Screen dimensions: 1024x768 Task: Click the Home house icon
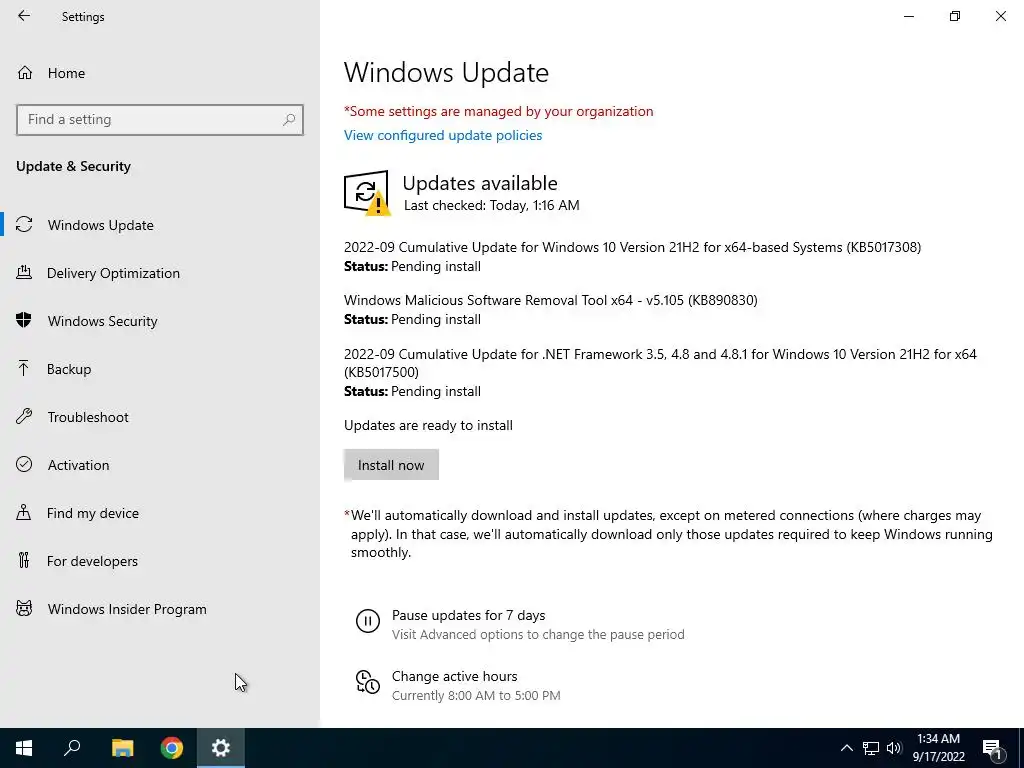[25, 72]
